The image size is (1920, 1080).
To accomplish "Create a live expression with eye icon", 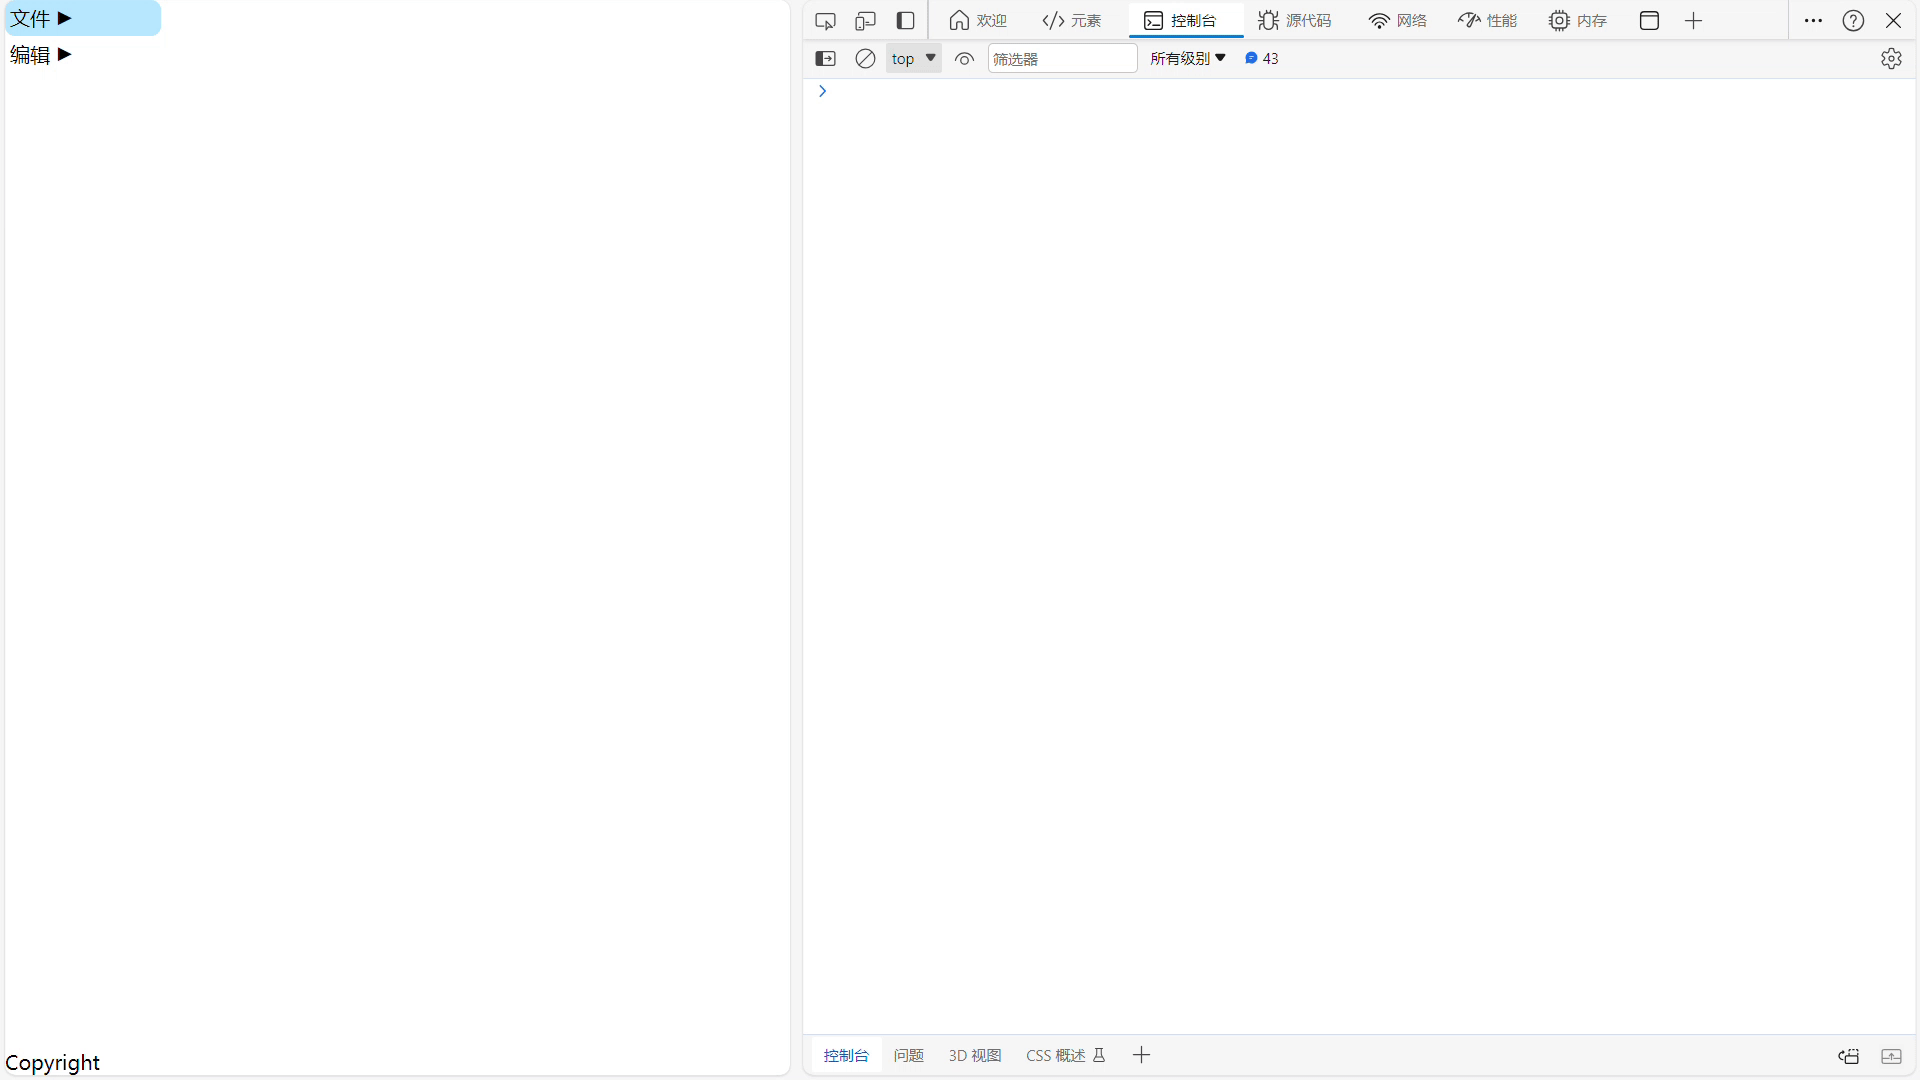I will (964, 59).
